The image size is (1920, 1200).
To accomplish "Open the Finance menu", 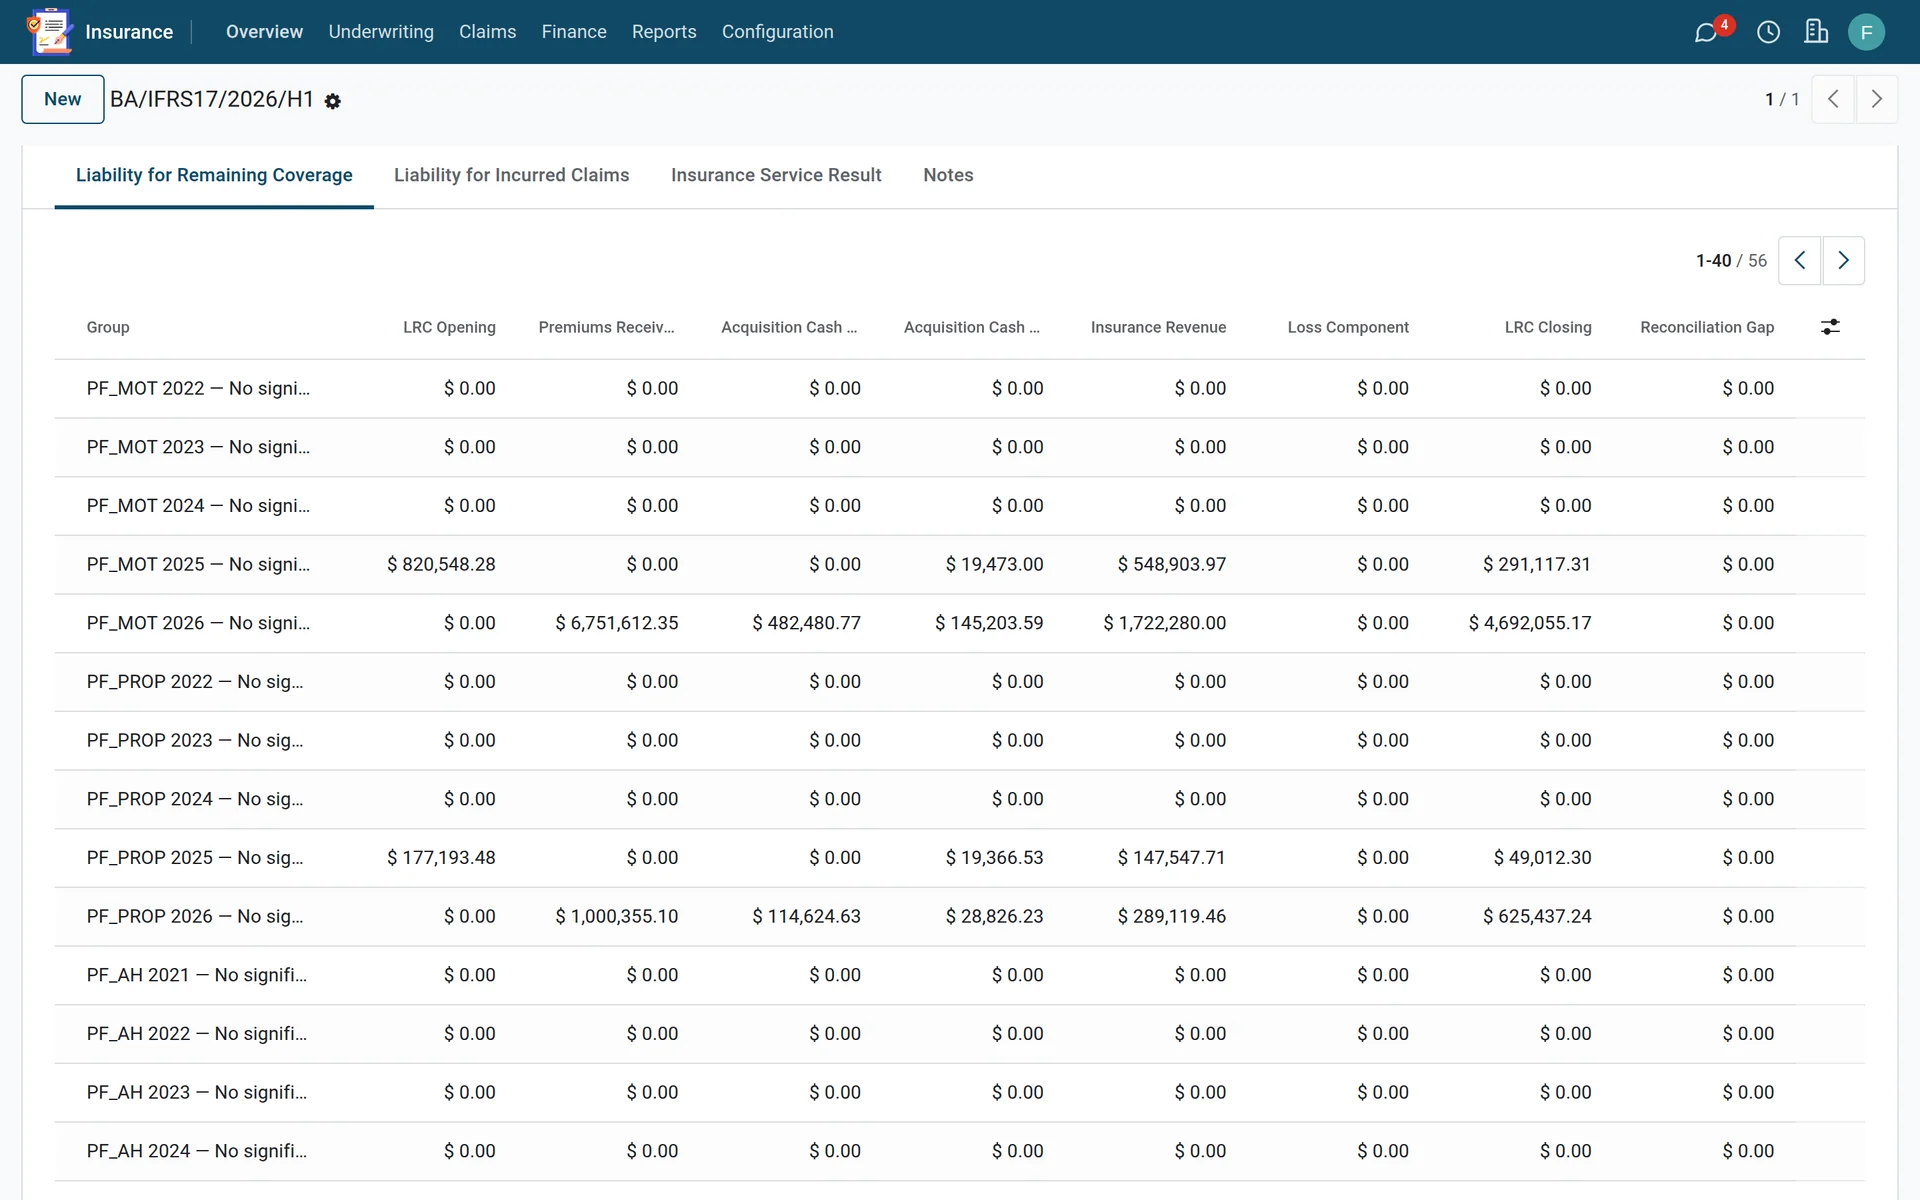I will [x=574, y=32].
